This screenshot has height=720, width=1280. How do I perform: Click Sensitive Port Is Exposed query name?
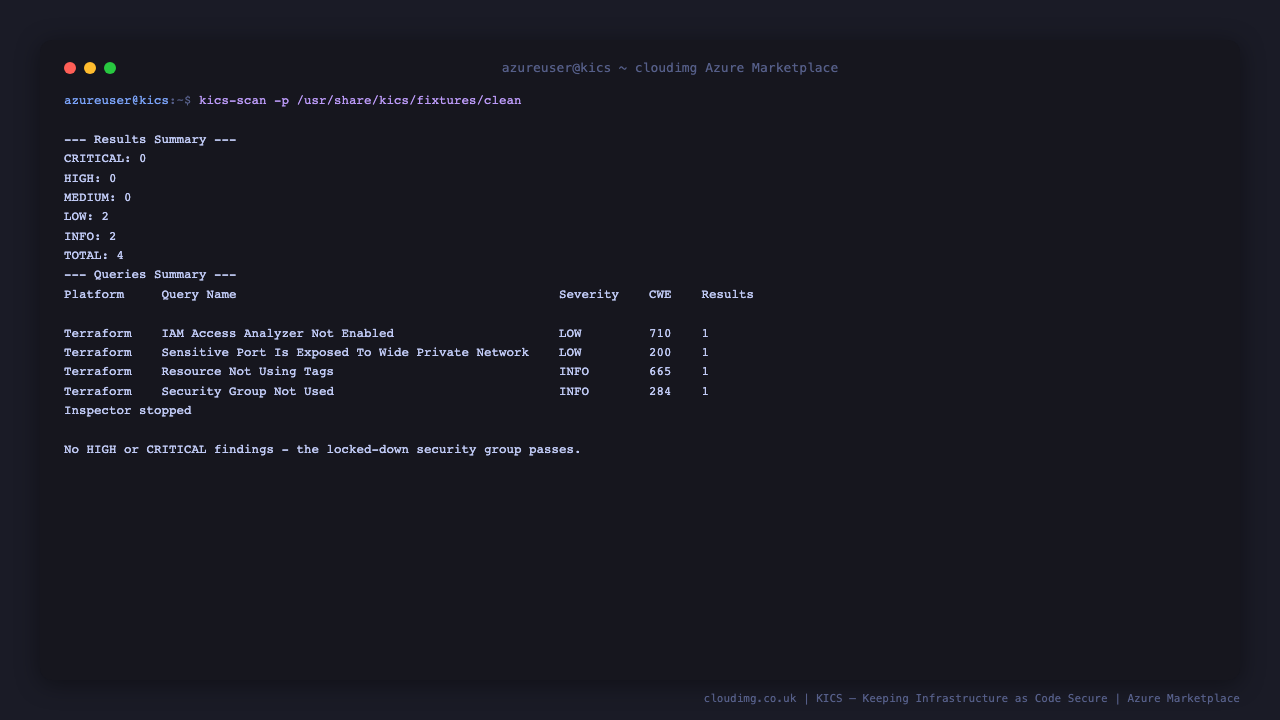(x=345, y=353)
